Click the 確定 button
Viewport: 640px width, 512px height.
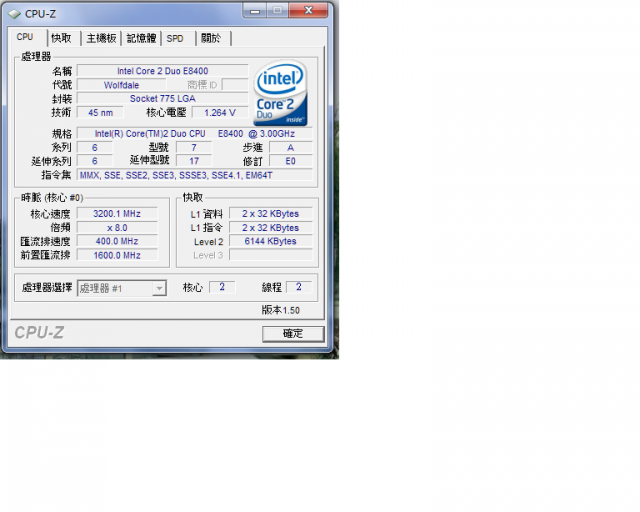pyautogui.click(x=293, y=334)
